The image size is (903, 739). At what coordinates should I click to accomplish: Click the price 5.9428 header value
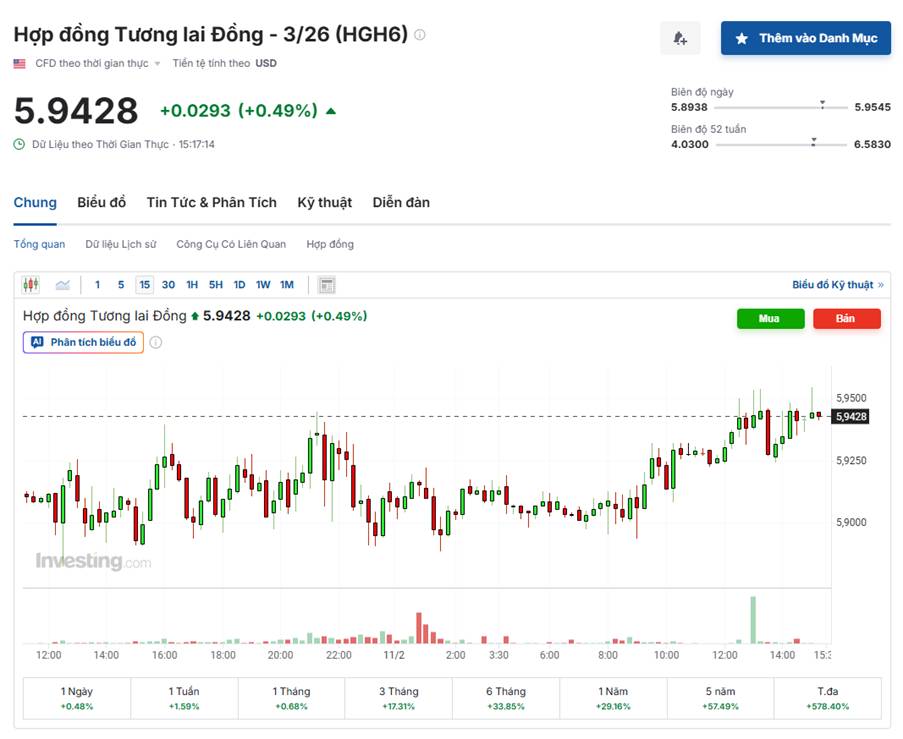[76, 111]
